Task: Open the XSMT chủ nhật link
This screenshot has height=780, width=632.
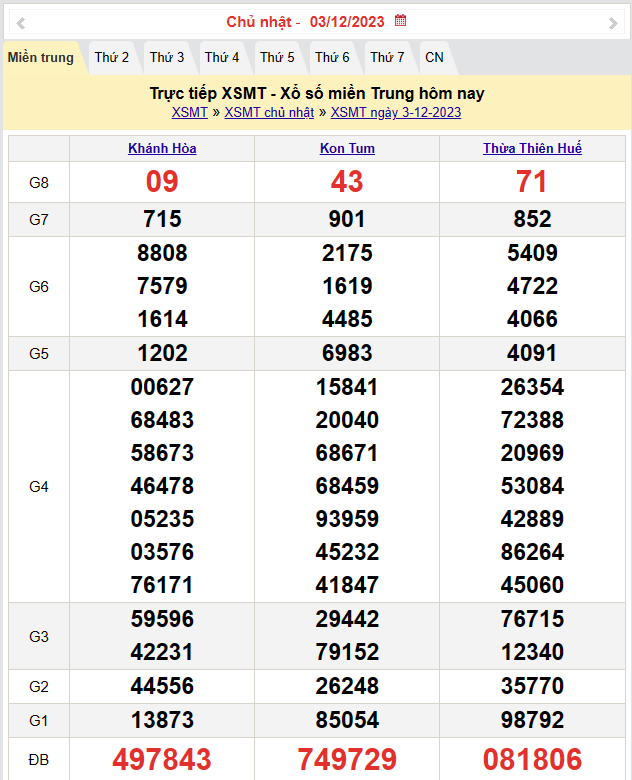Action: point(269,113)
